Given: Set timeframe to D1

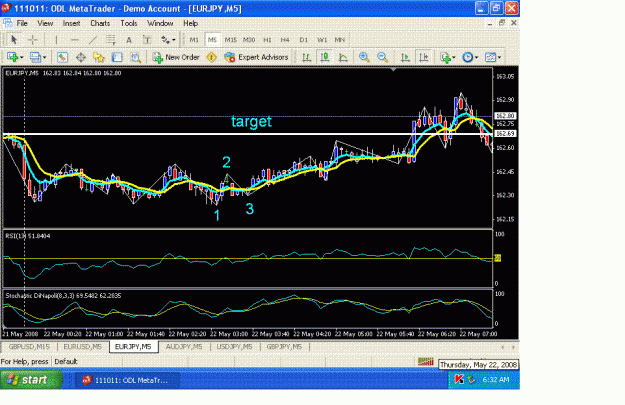Looking at the screenshot, I should 304,40.
